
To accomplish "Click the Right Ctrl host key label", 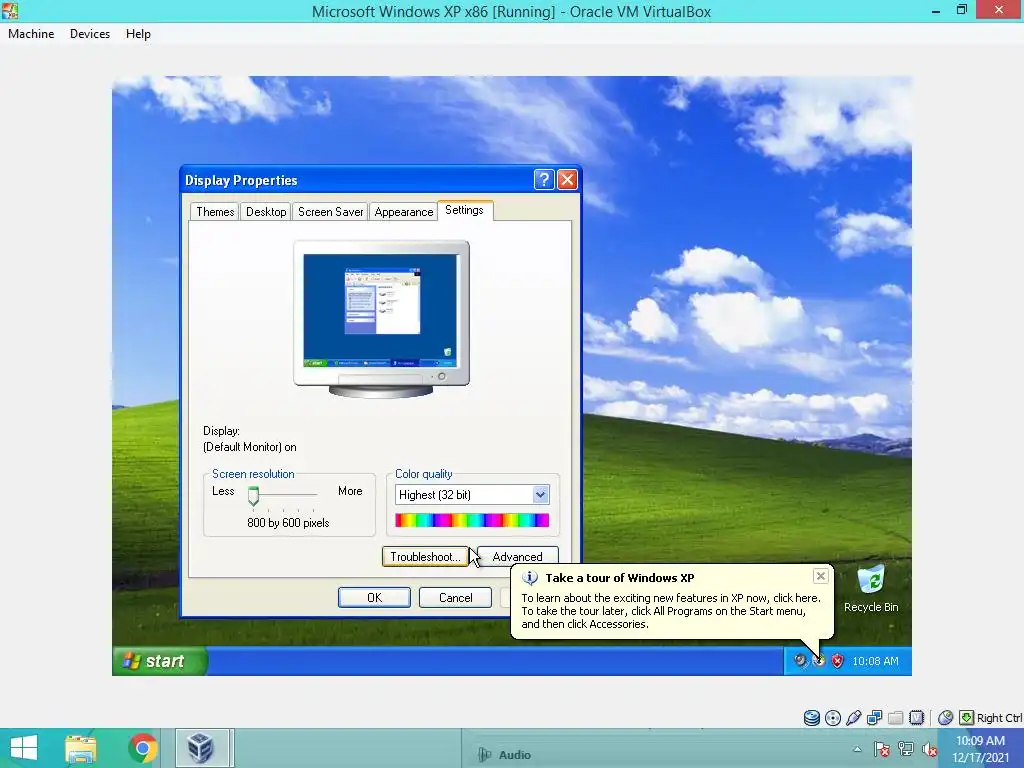I will (x=999, y=718).
